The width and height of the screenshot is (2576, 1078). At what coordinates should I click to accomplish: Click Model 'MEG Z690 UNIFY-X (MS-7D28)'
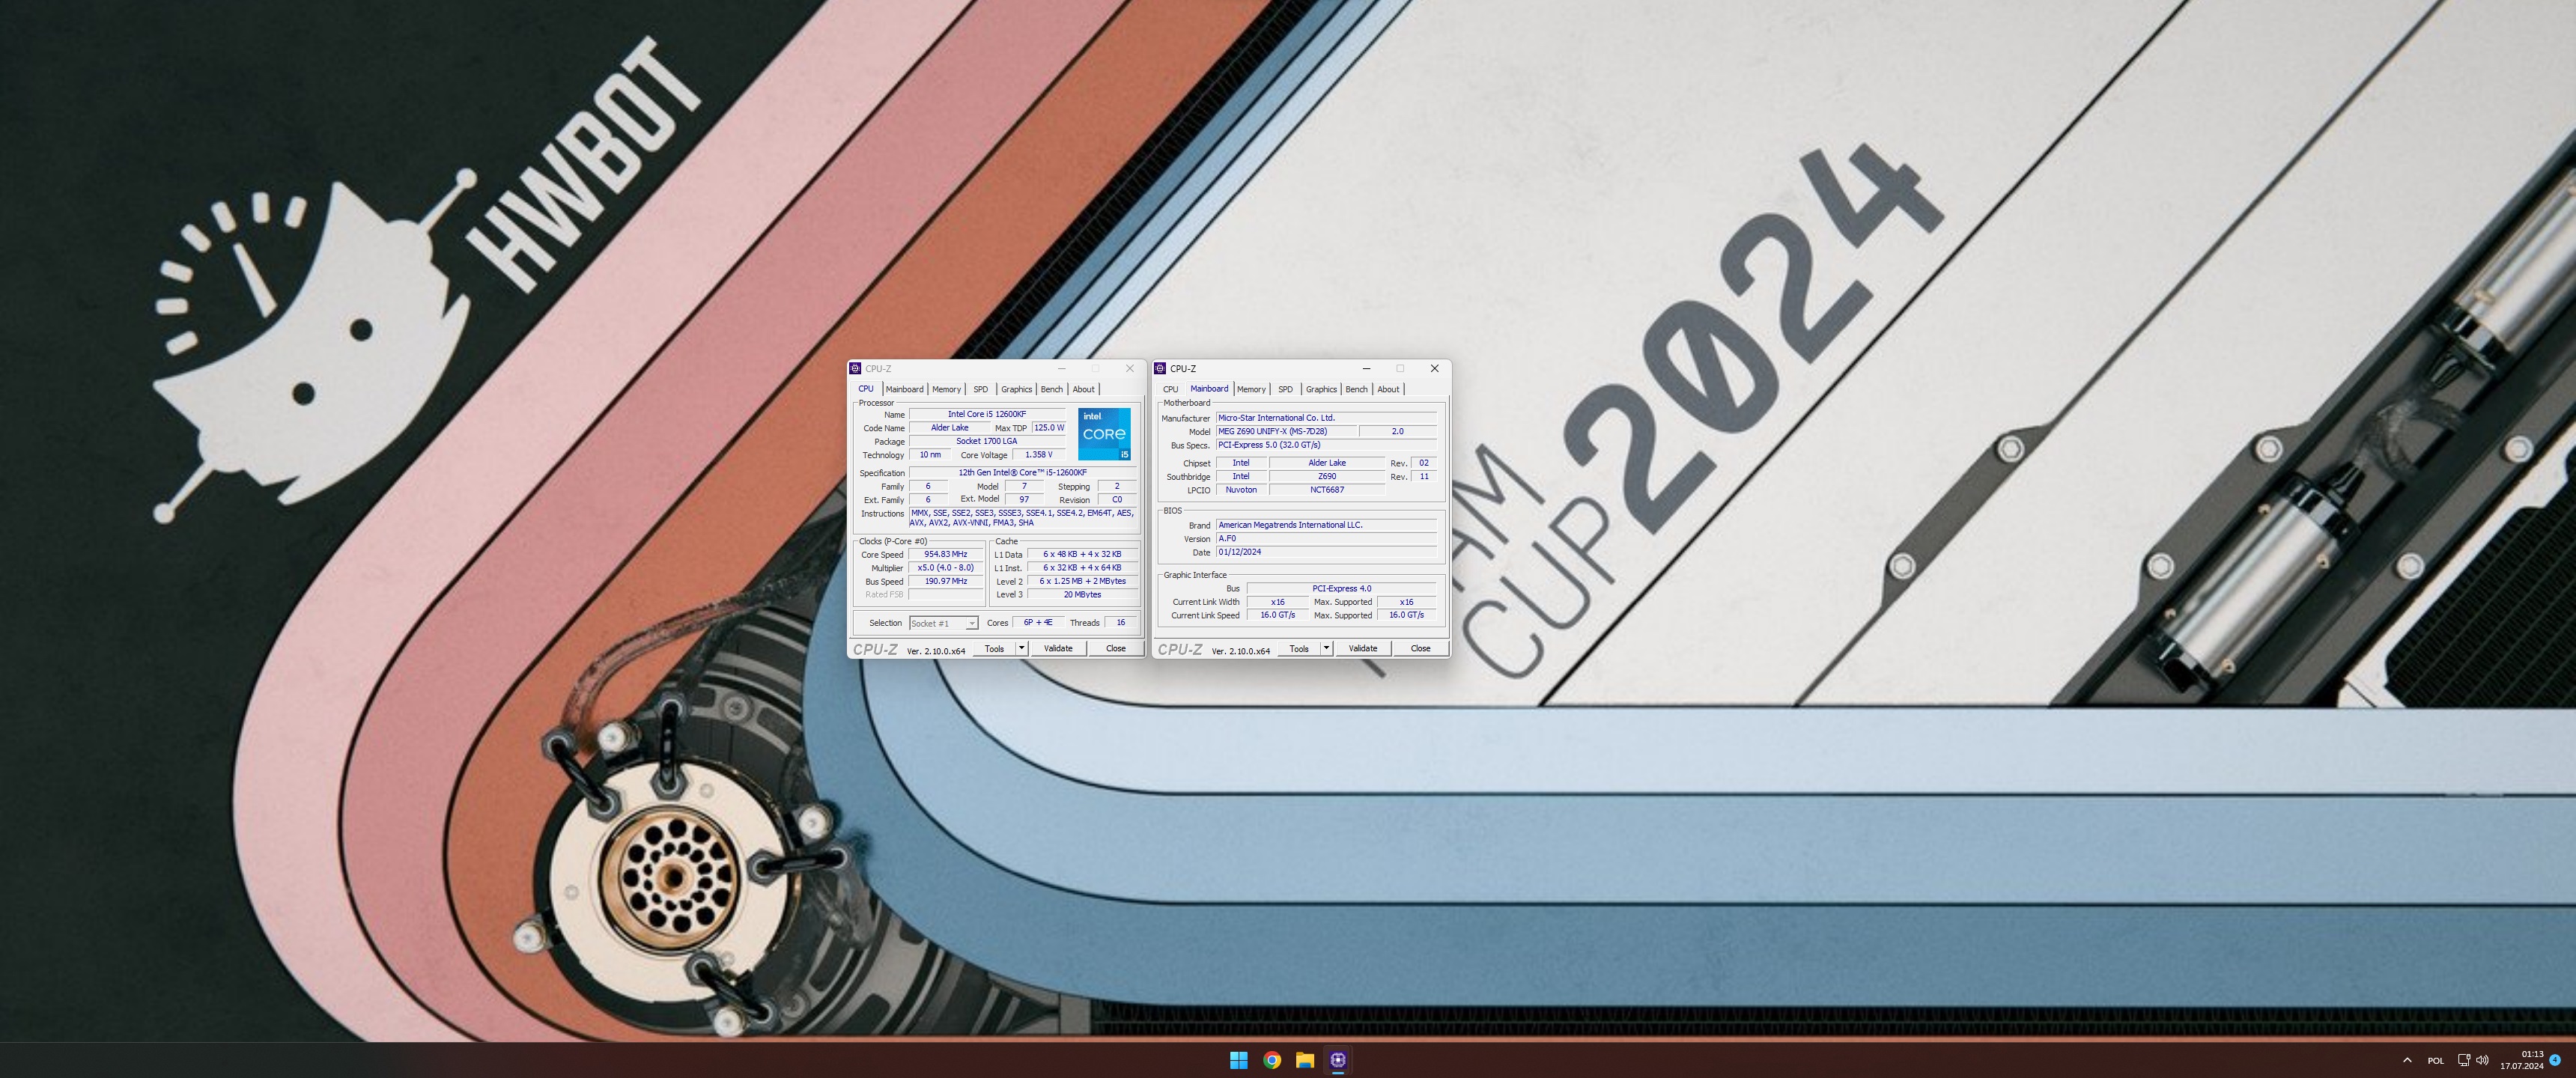pos(1286,432)
